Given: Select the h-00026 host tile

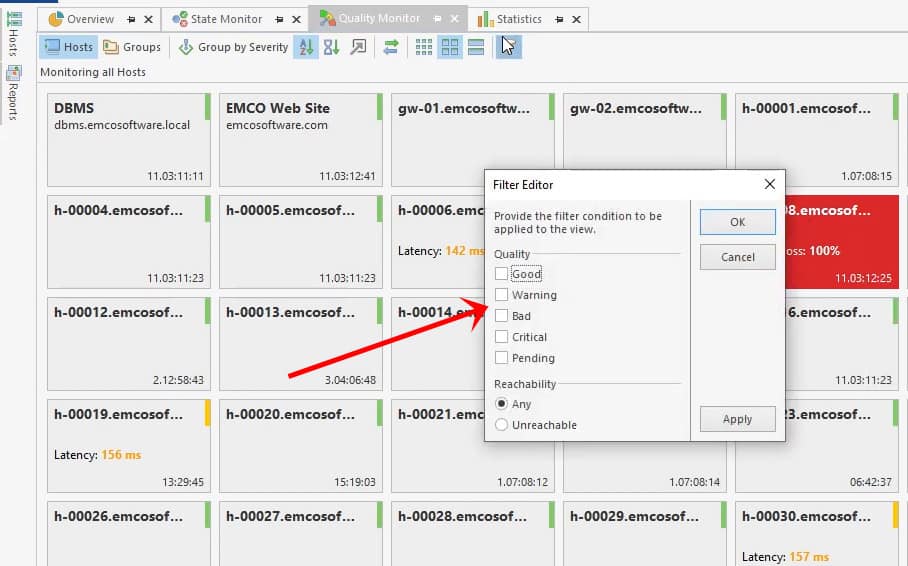Looking at the screenshot, I should [x=129, y=533].
